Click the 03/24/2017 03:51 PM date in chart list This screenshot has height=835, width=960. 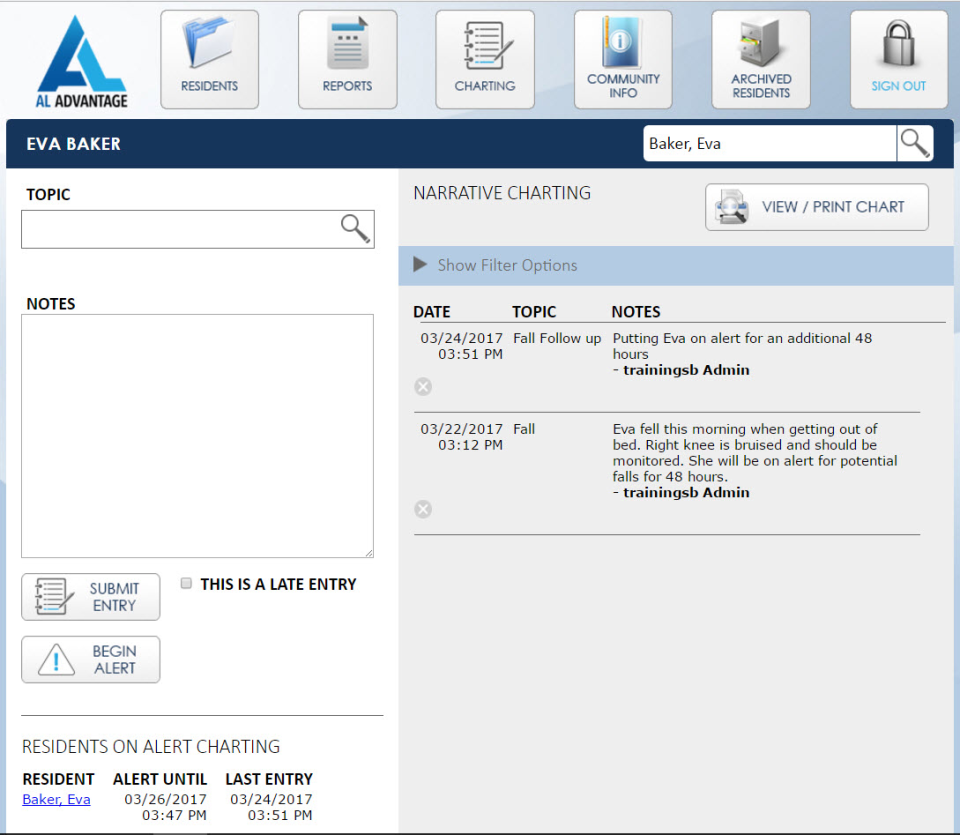(462, 346)
